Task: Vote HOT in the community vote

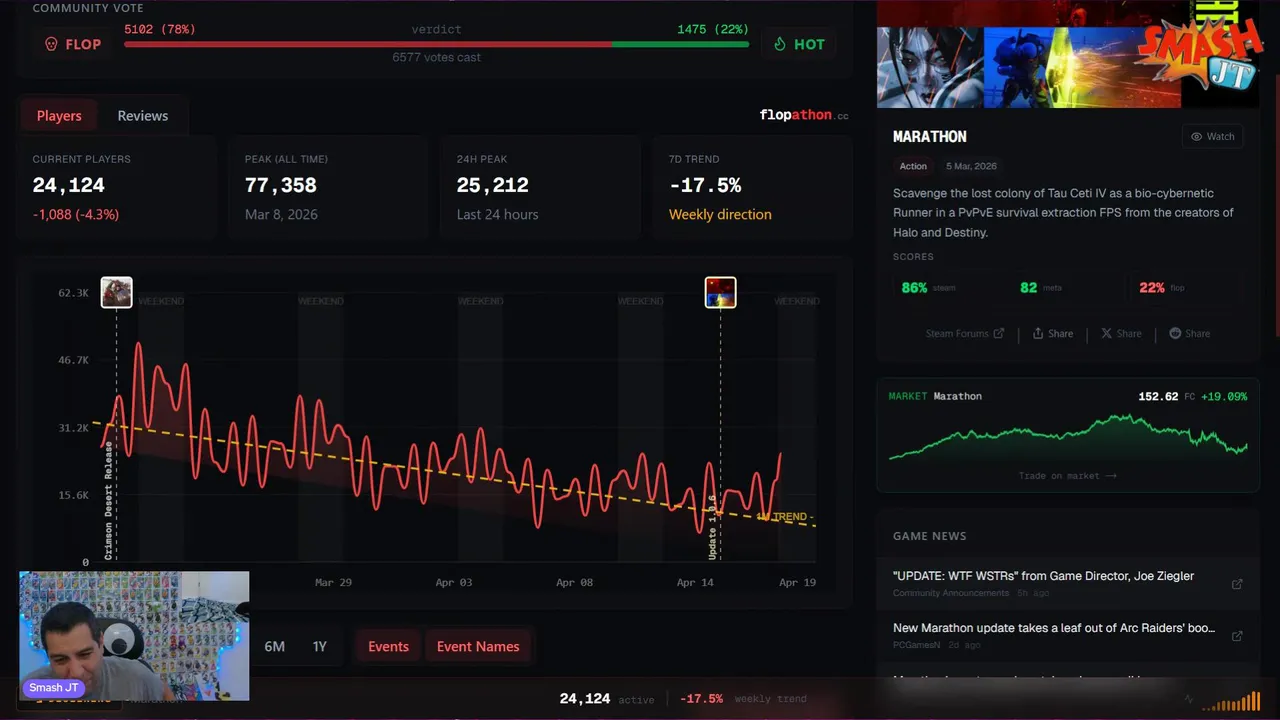Action: click(x=799, y=44)
